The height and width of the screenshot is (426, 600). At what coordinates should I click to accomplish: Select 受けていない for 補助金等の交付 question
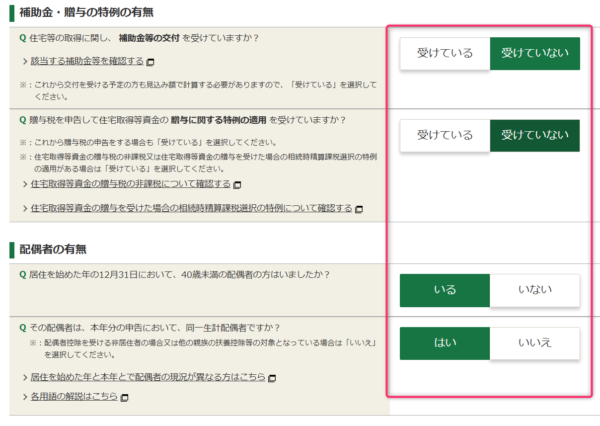535,54
